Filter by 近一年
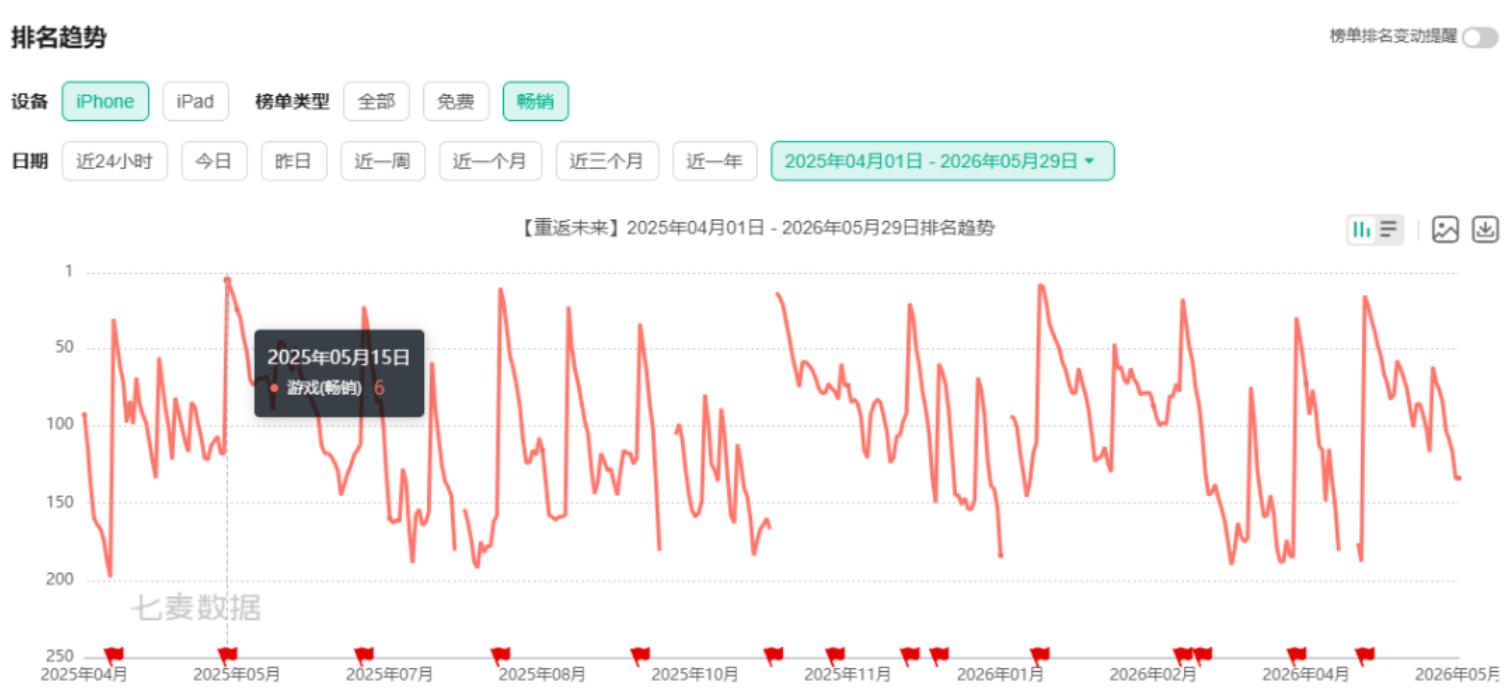The width and height of the screenshot is (1507, 693). [x=715, y=161]
